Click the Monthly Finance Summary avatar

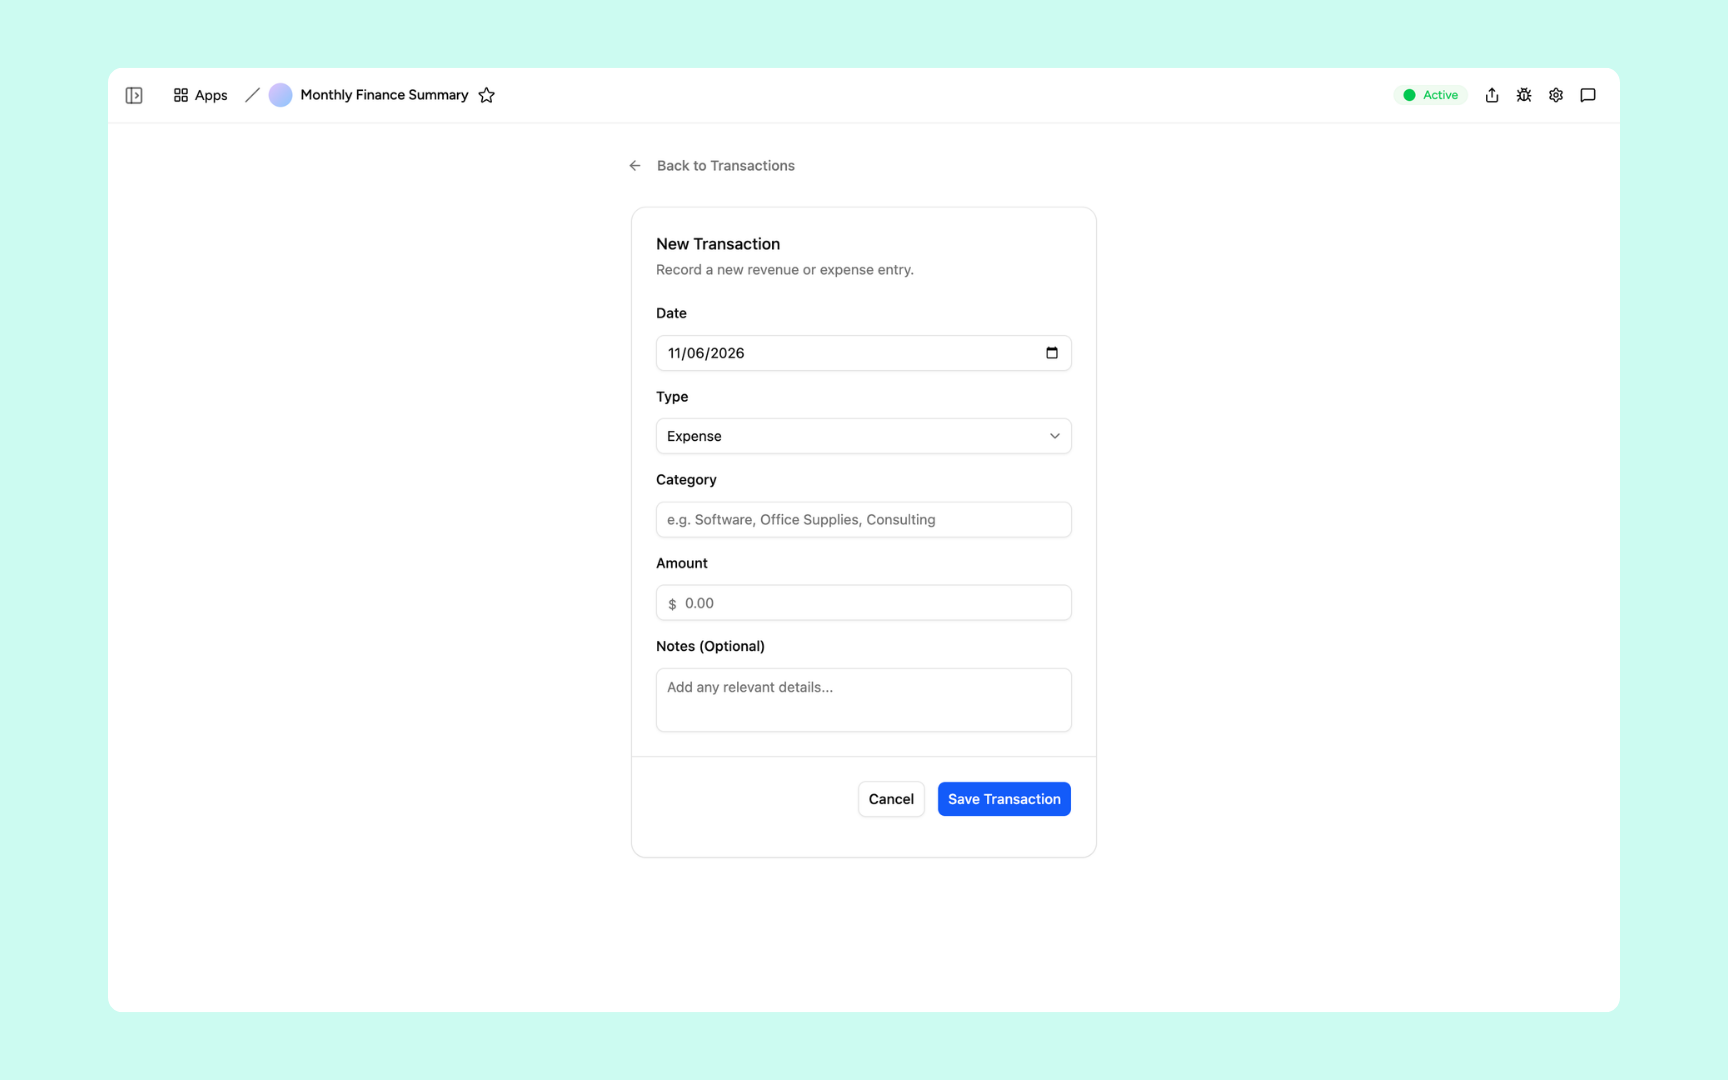point(280,95)
